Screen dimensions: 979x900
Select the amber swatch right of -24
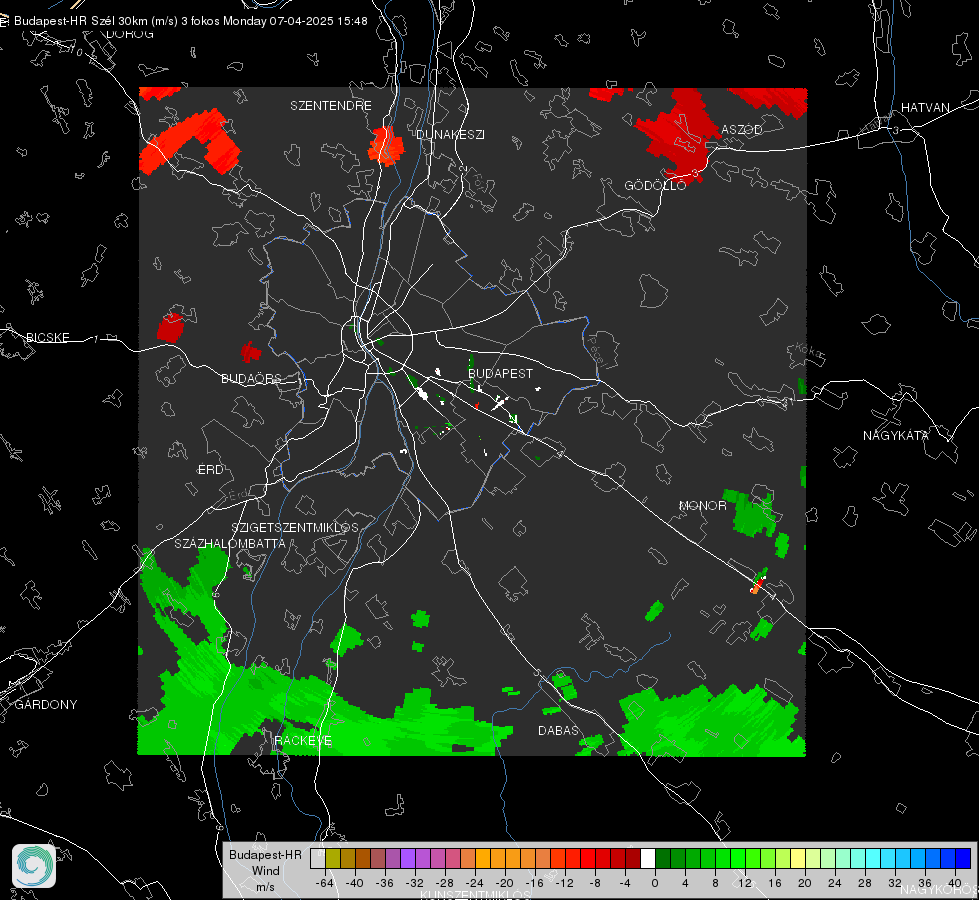483,859
